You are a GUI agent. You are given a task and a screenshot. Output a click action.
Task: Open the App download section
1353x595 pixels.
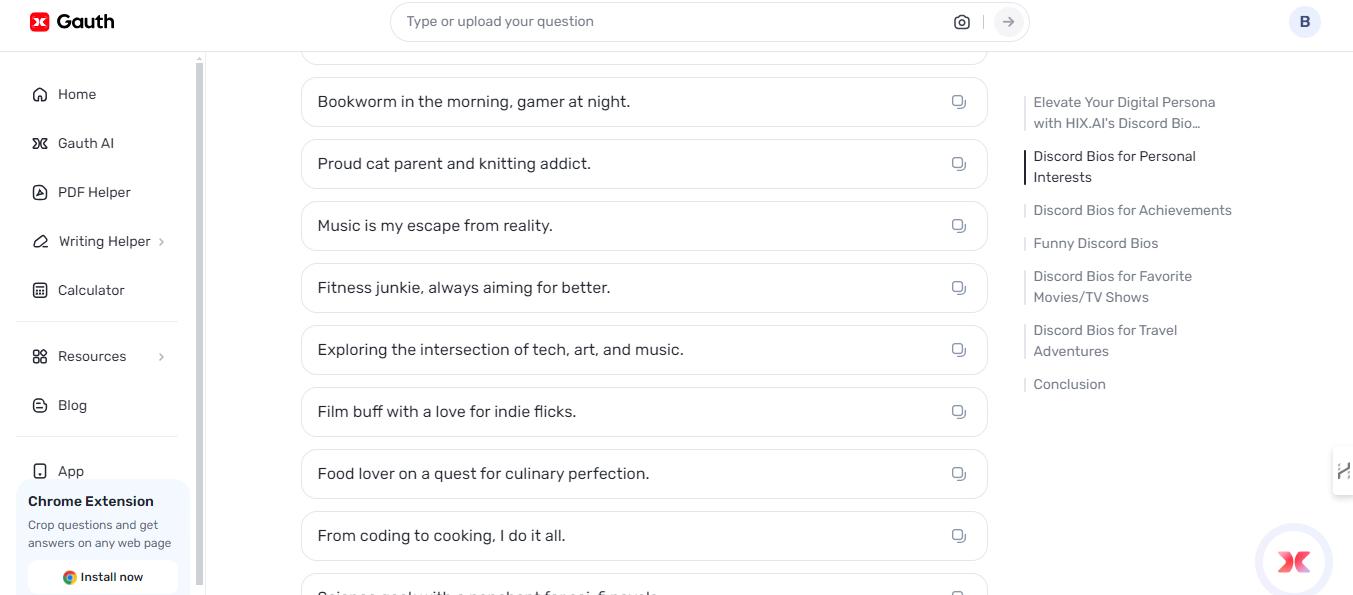pos(70,471)
